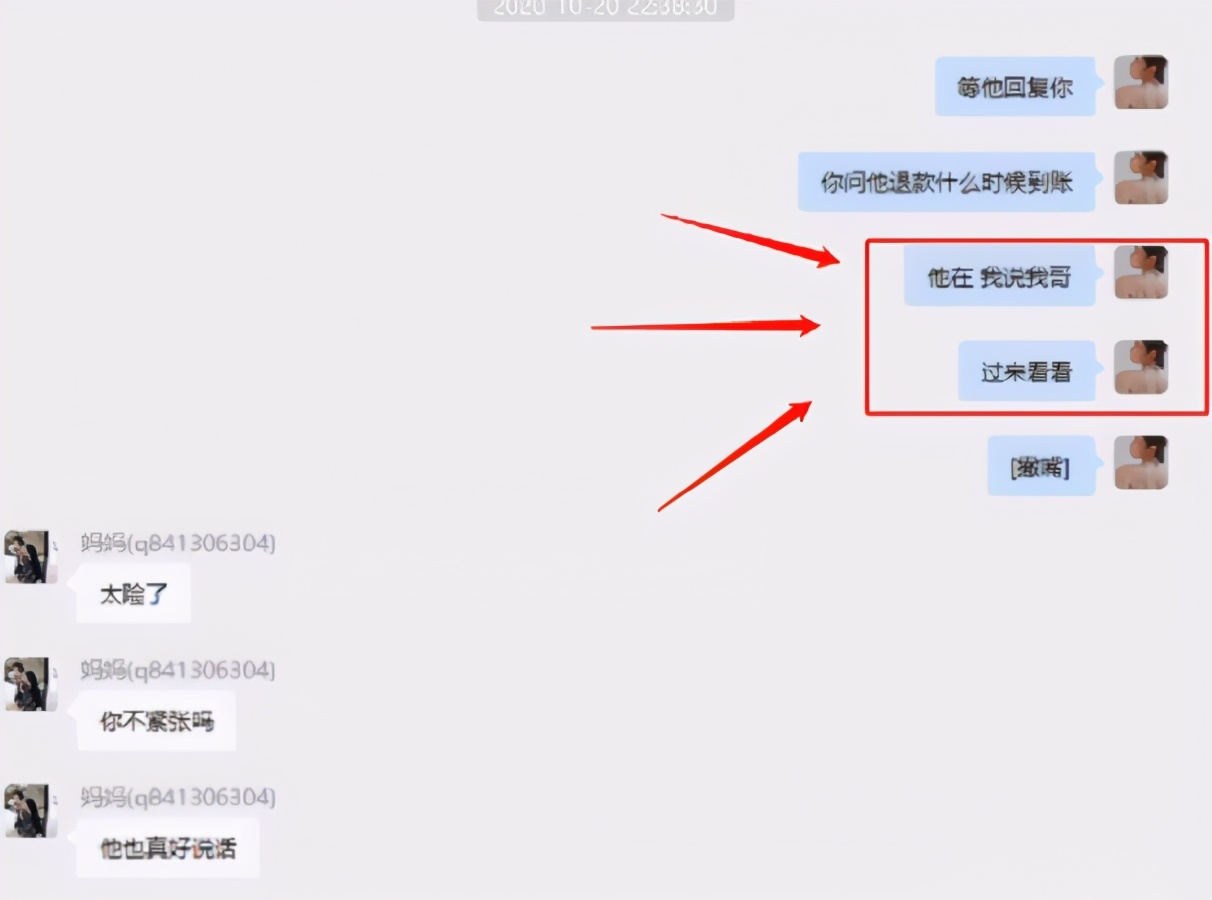
Task: Select the "你不紧张吗" message bubble
Action: (156, 721)
